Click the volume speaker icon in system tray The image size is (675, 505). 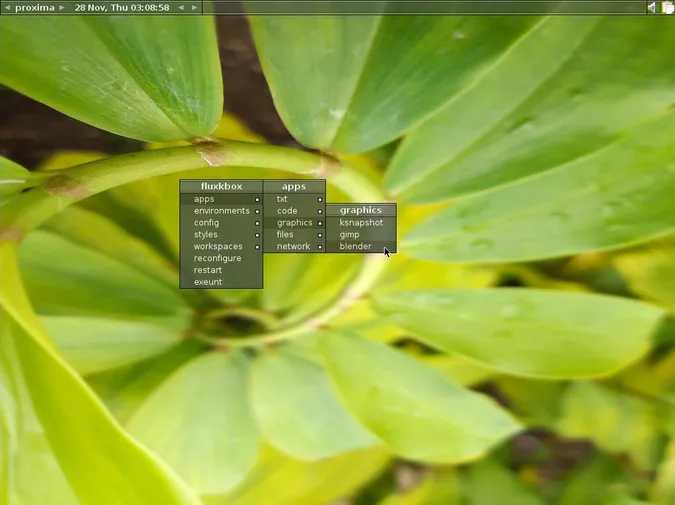[652, 7]
